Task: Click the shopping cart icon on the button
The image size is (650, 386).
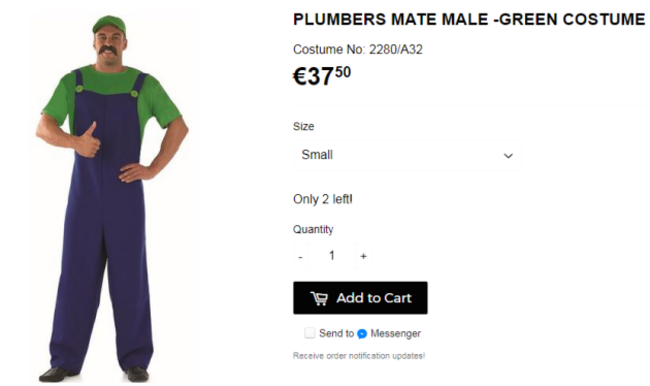Action: 319,298
